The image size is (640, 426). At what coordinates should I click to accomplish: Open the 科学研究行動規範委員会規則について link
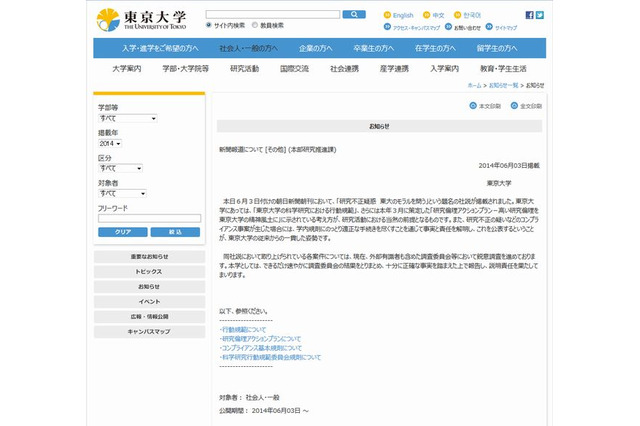point(270,357)
